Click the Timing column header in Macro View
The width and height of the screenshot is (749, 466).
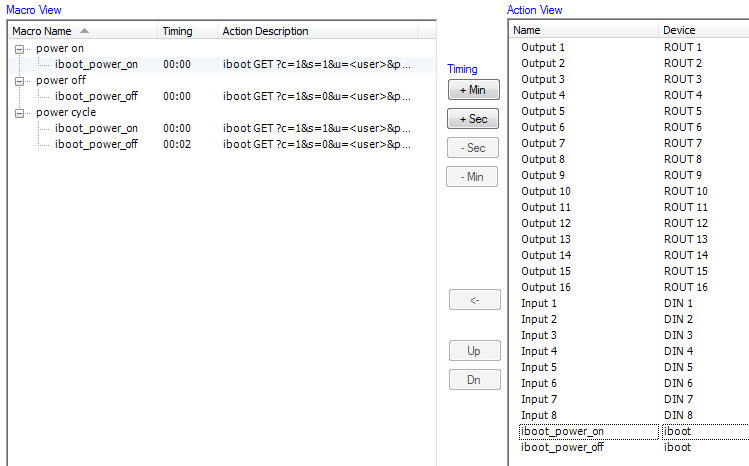point(187,31)
